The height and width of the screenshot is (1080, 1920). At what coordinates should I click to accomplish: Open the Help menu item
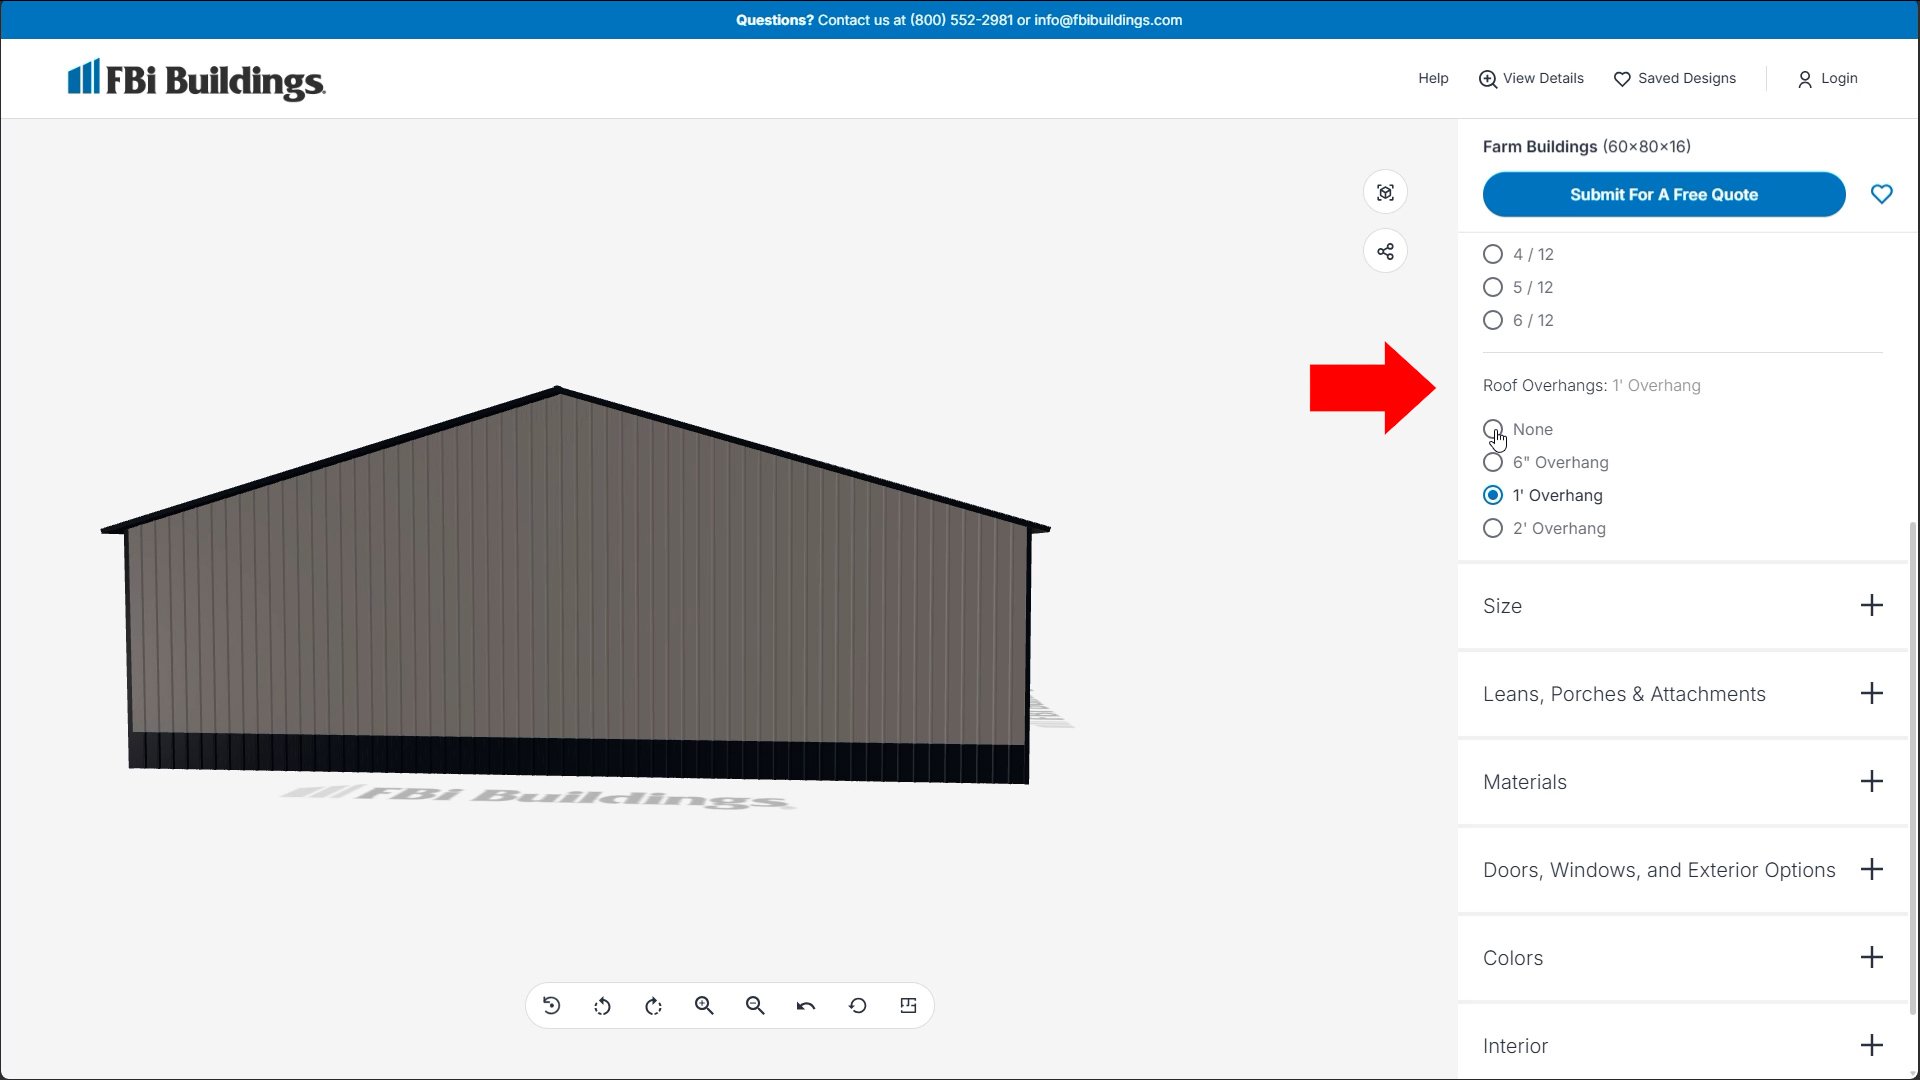1432,78
